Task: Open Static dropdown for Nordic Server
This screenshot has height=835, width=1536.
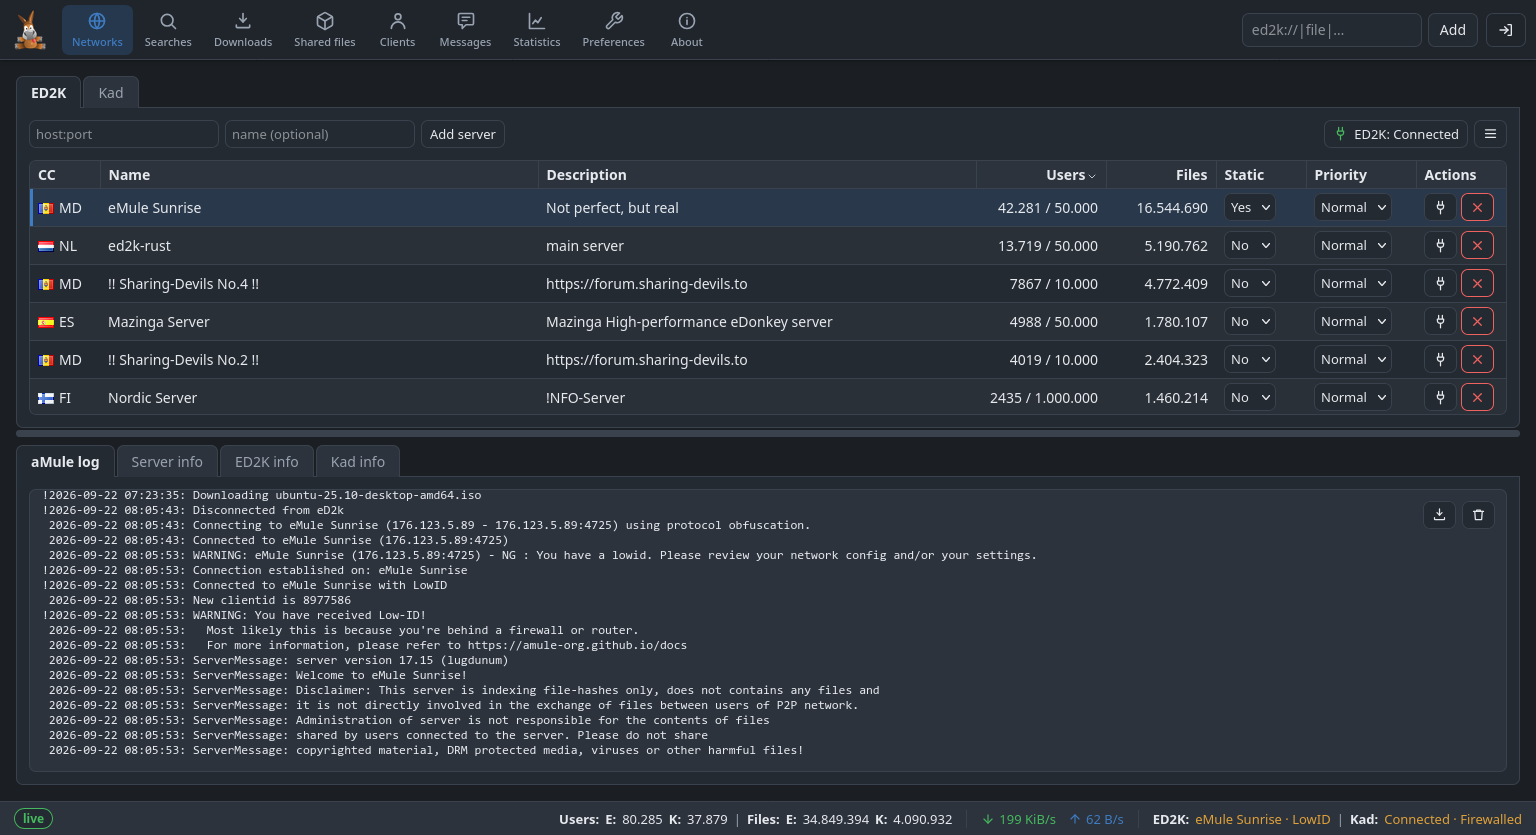Action: point(1250,398)
